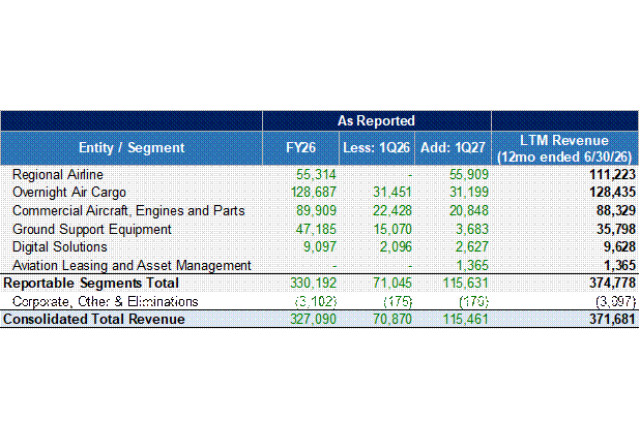The image size is (640, 440).
Task: Click Ground Support Equipment FY26 value 47,185
Action: [316, 229]
